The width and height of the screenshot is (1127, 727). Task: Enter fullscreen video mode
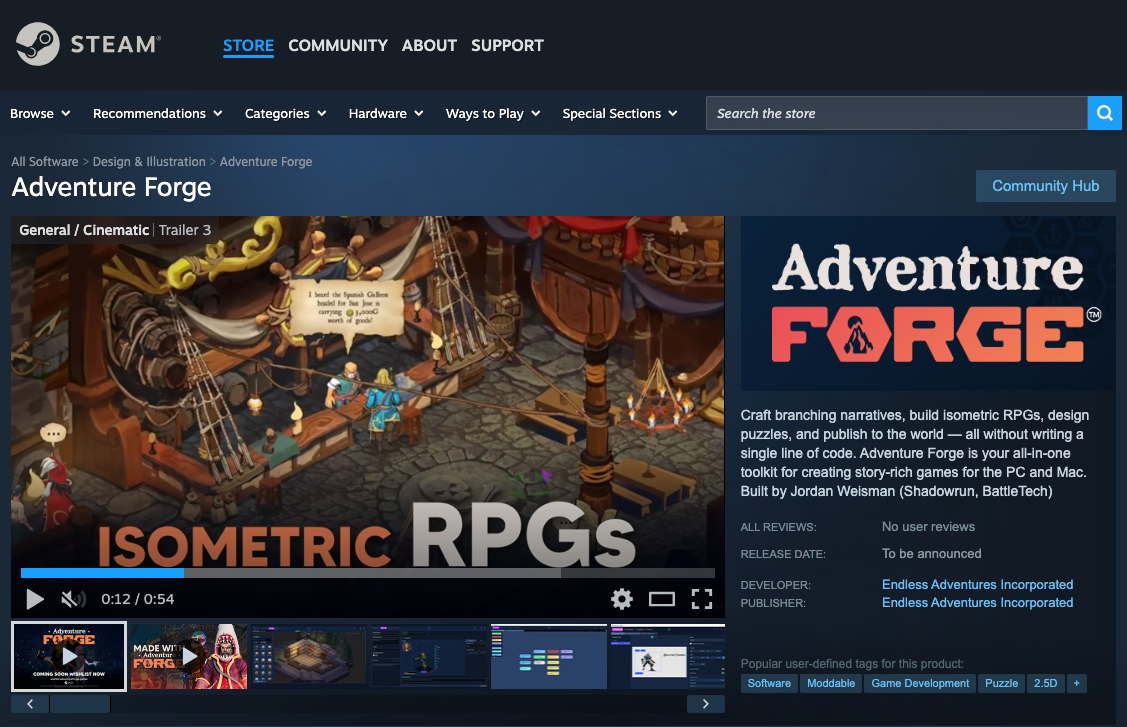click(x=702, y=598)
